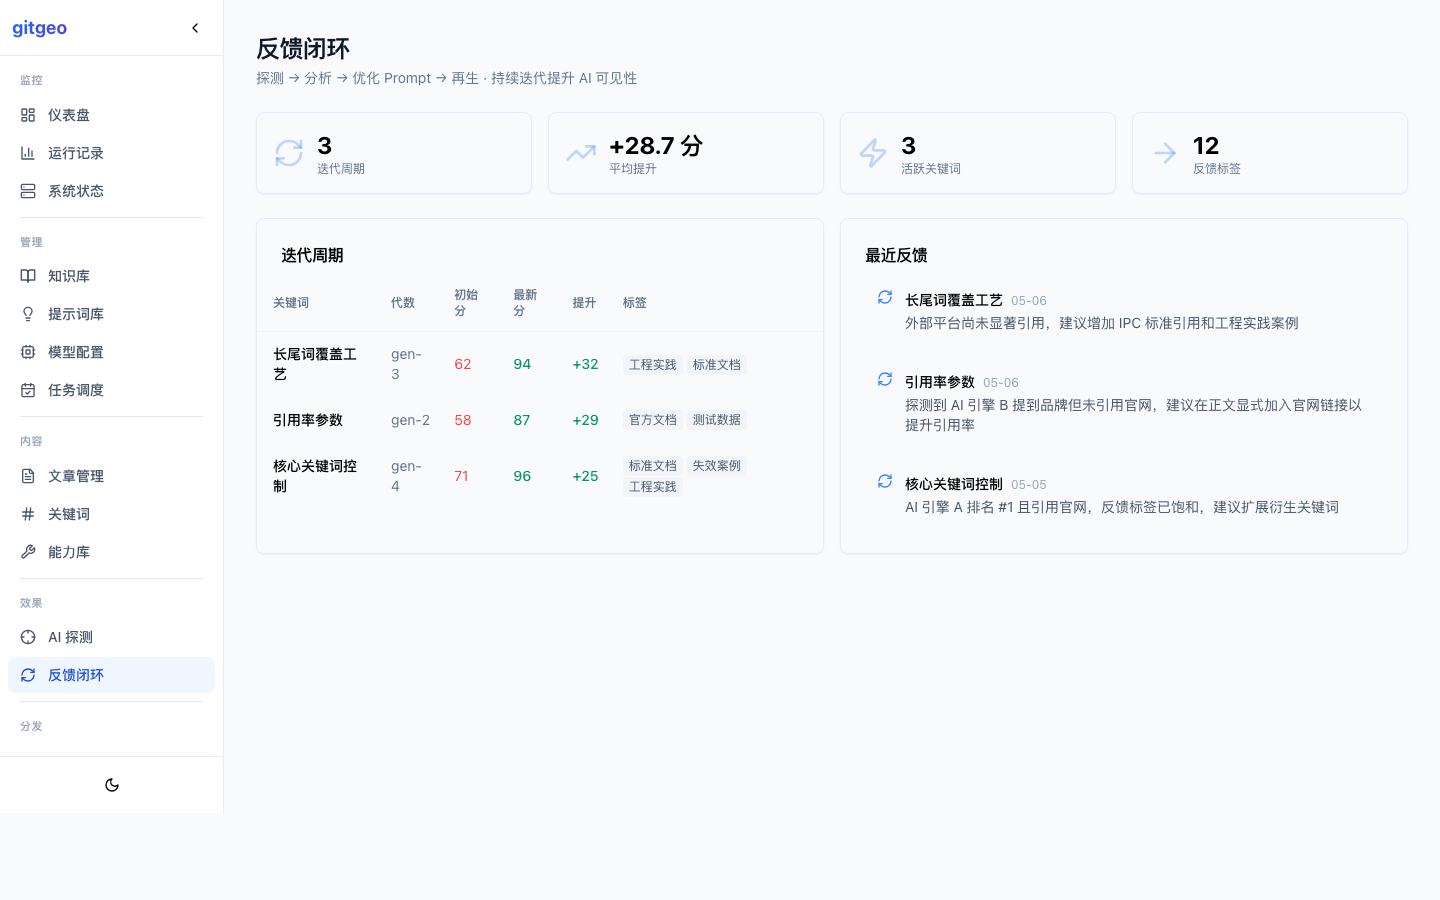1440x900 pixels.
Task: Click the 关键词 column header
Action: (x=291, y=303)
